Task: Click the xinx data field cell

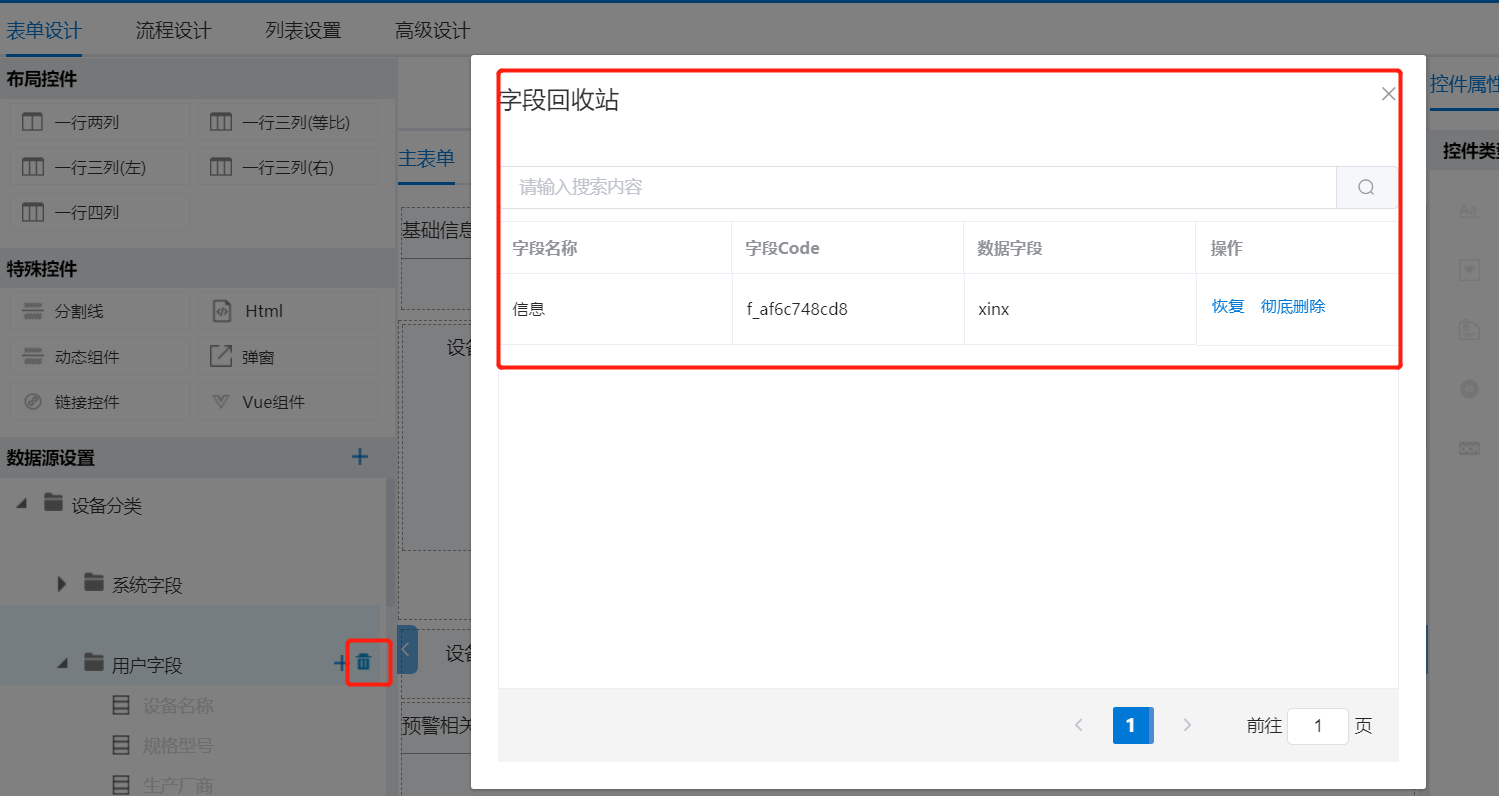Action: pyautogui.click(x=1080, y=309)
